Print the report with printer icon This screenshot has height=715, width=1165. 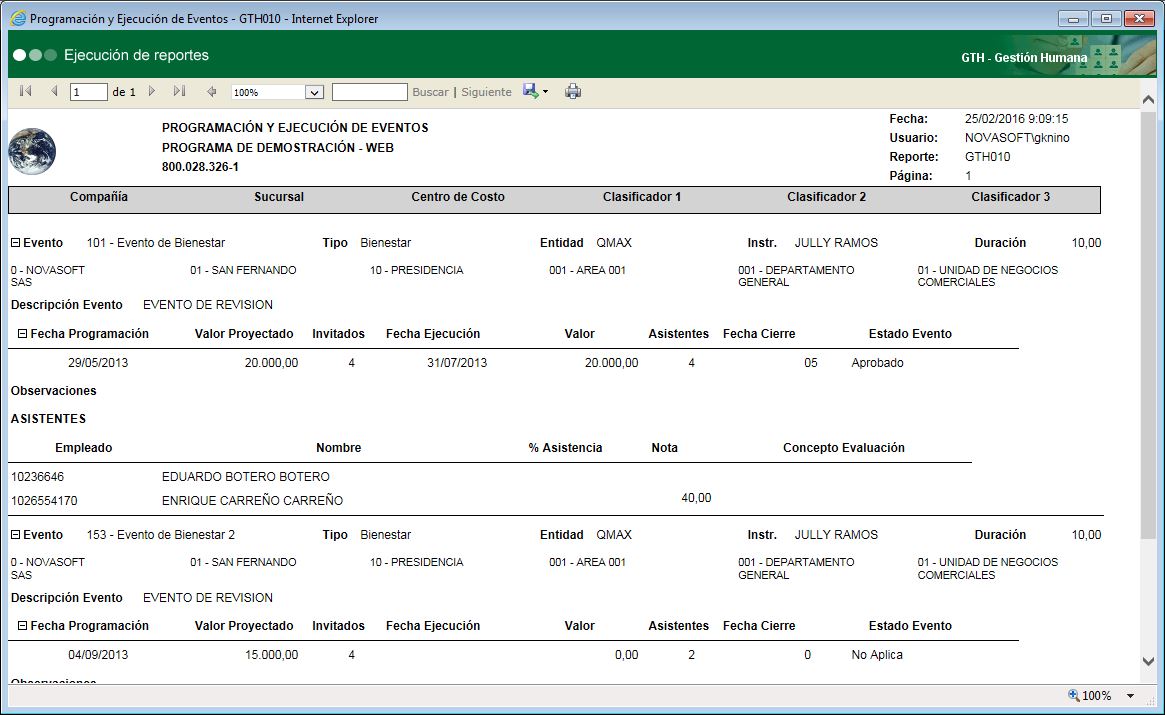[x=573, y=92]
